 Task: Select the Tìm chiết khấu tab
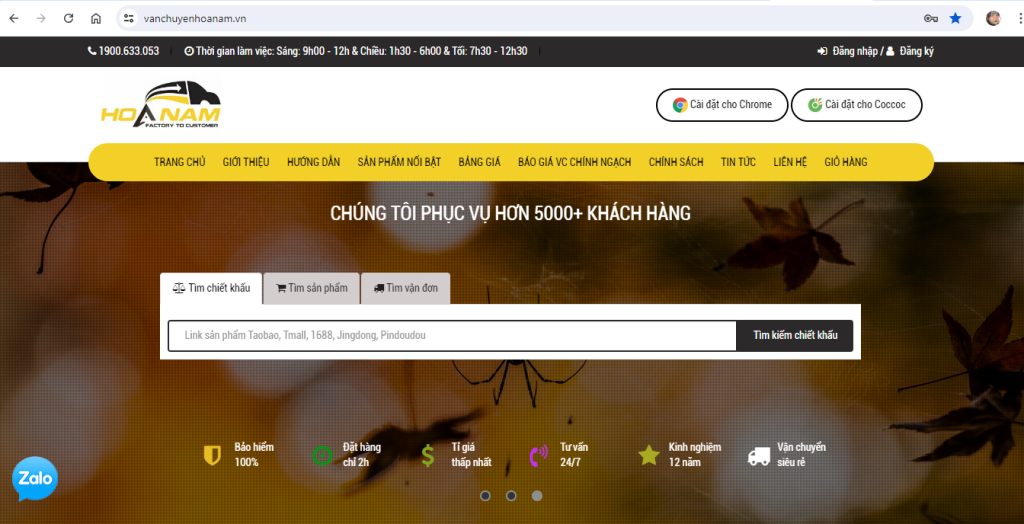point(211,288)
